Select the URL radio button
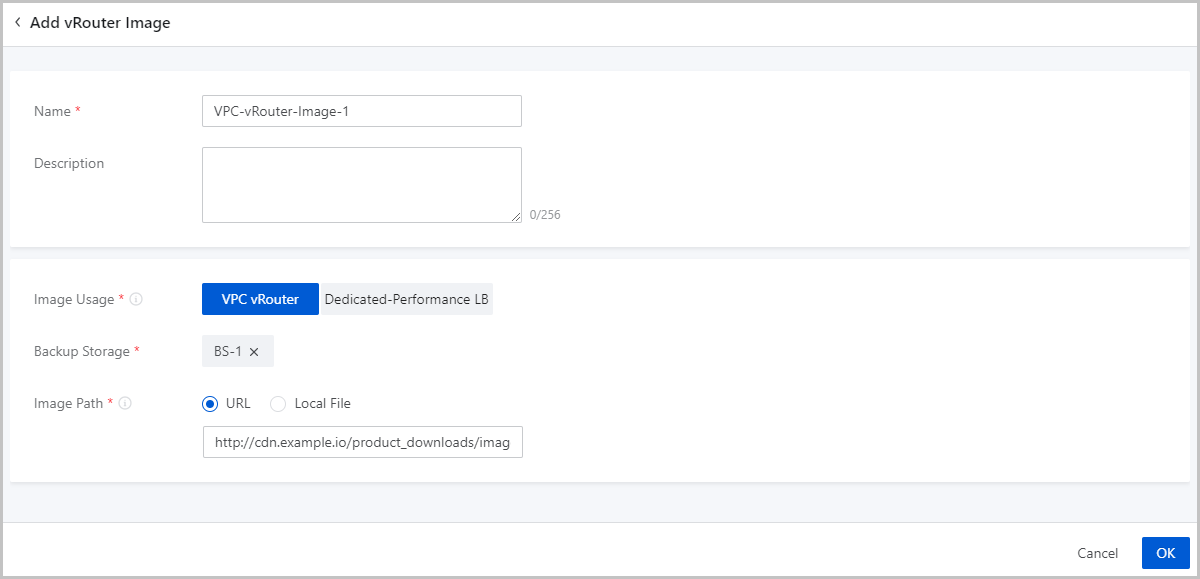Viewport: 1200px width, 579px height. click(x=210, y=404)
